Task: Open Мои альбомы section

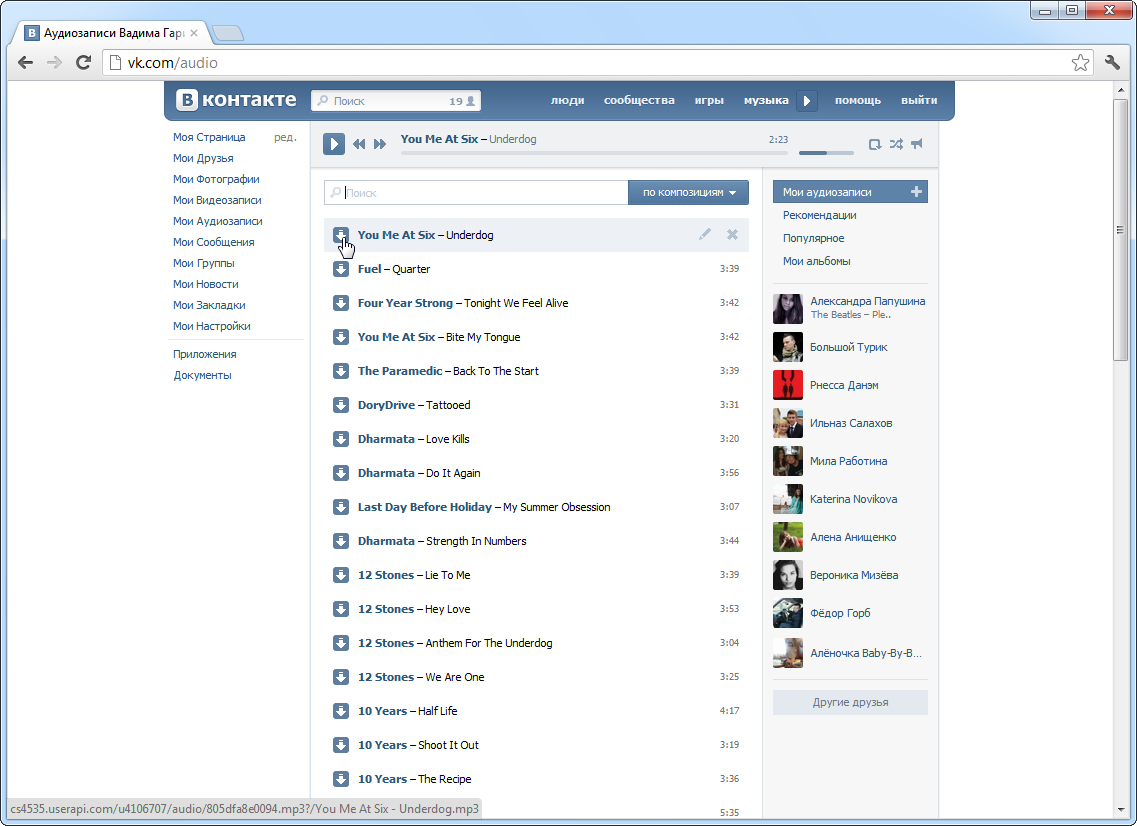Action: (x=816, y=261)
